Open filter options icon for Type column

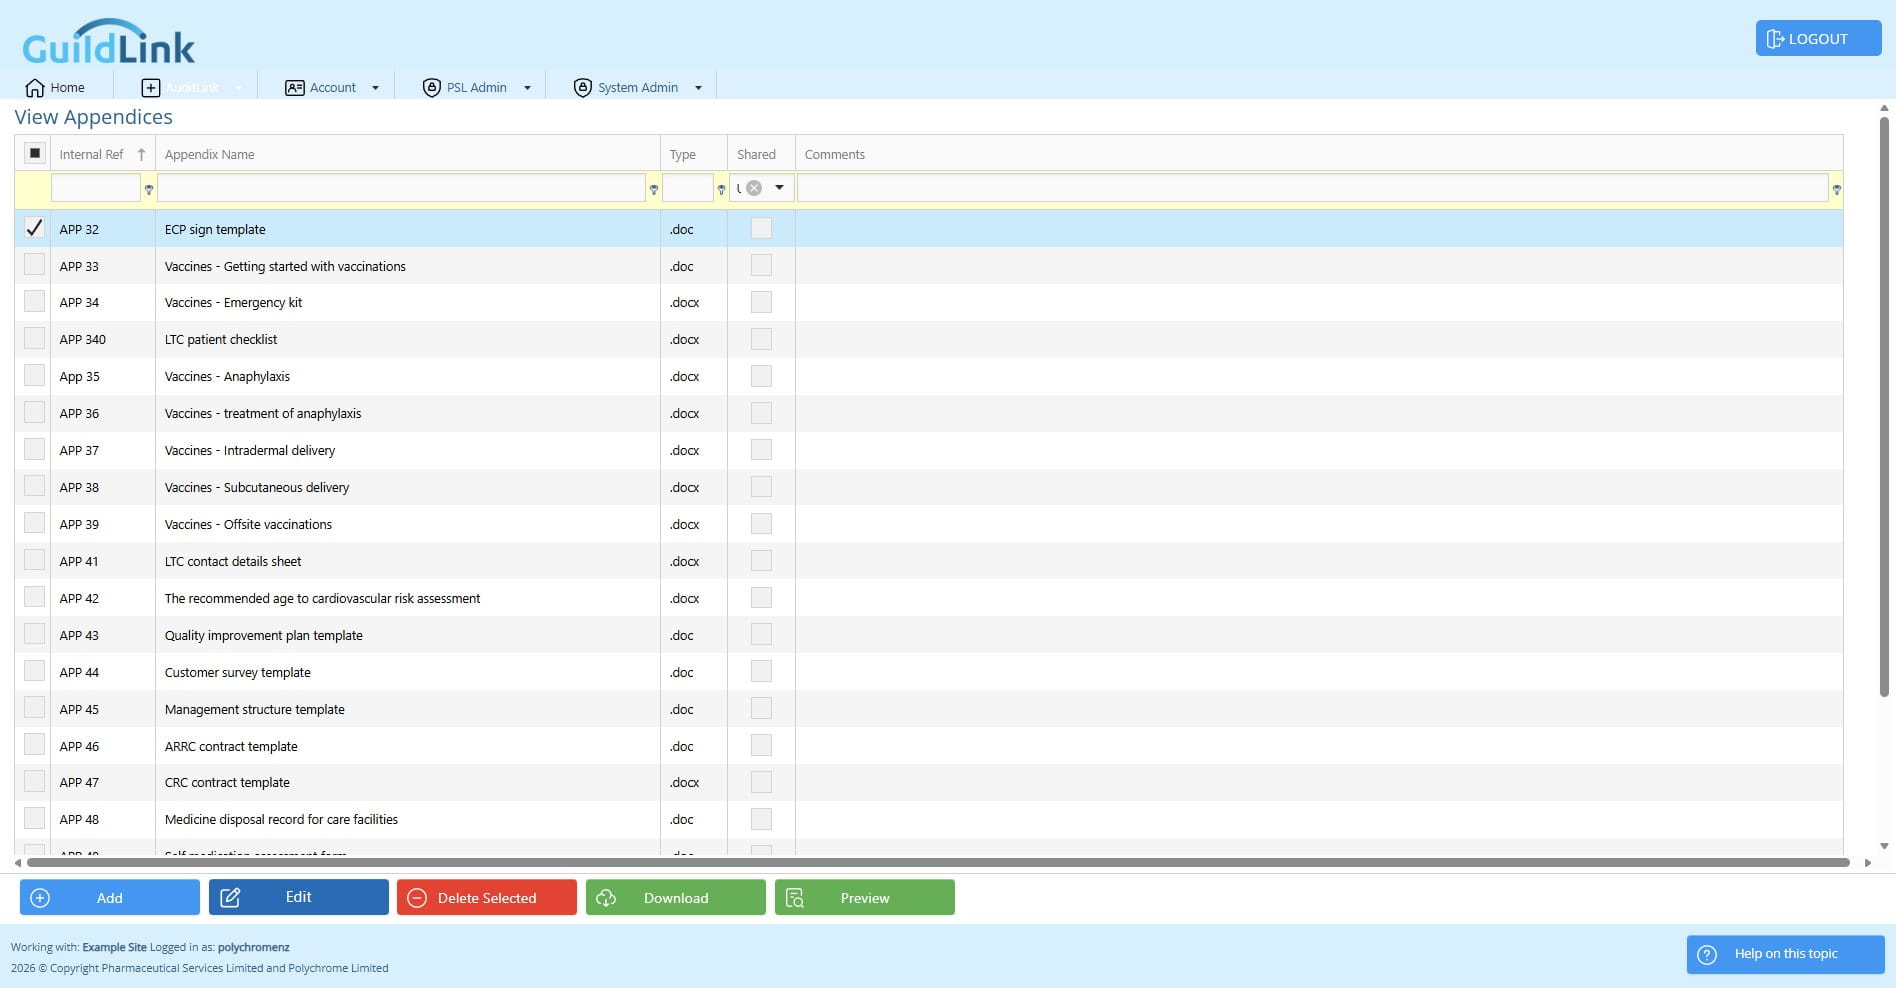[x=721, y=189]
